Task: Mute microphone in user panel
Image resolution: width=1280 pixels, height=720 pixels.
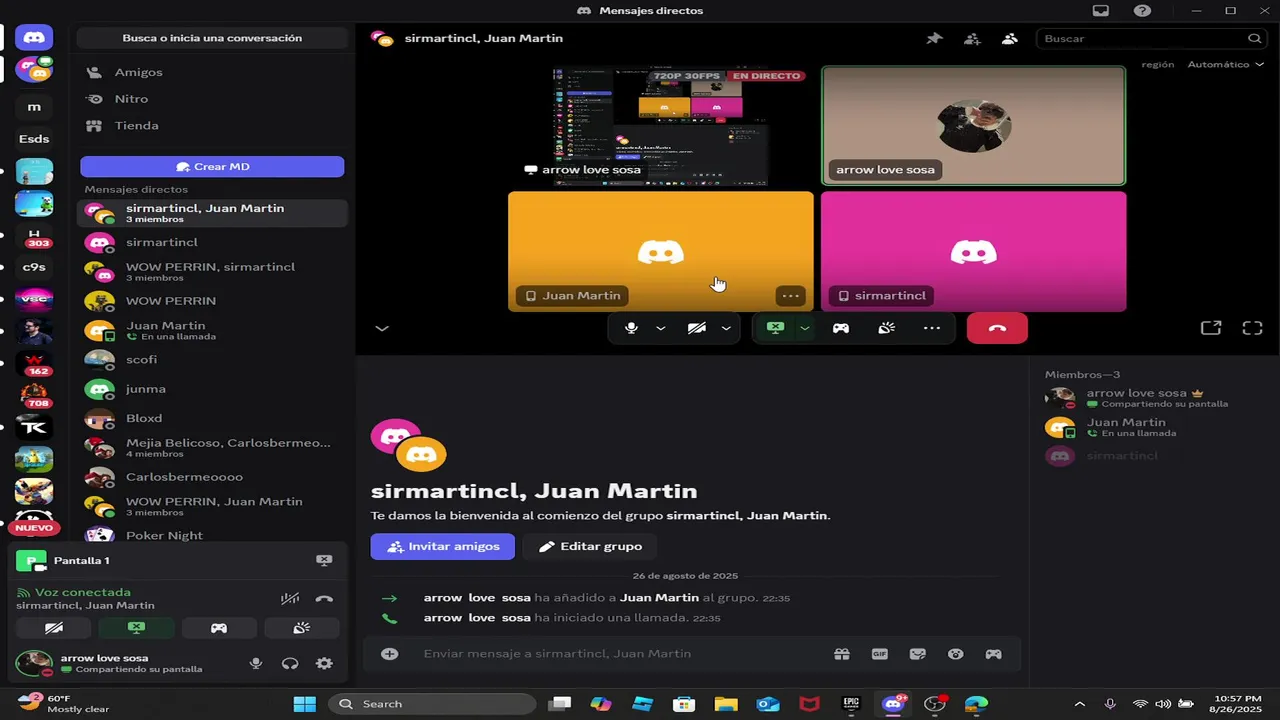Action: click(x=256, y=663)
